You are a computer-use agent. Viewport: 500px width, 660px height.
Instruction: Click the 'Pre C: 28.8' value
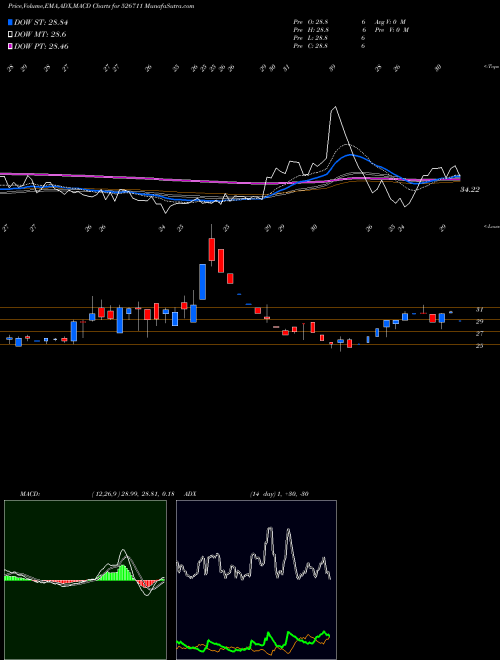coord(311,46)
